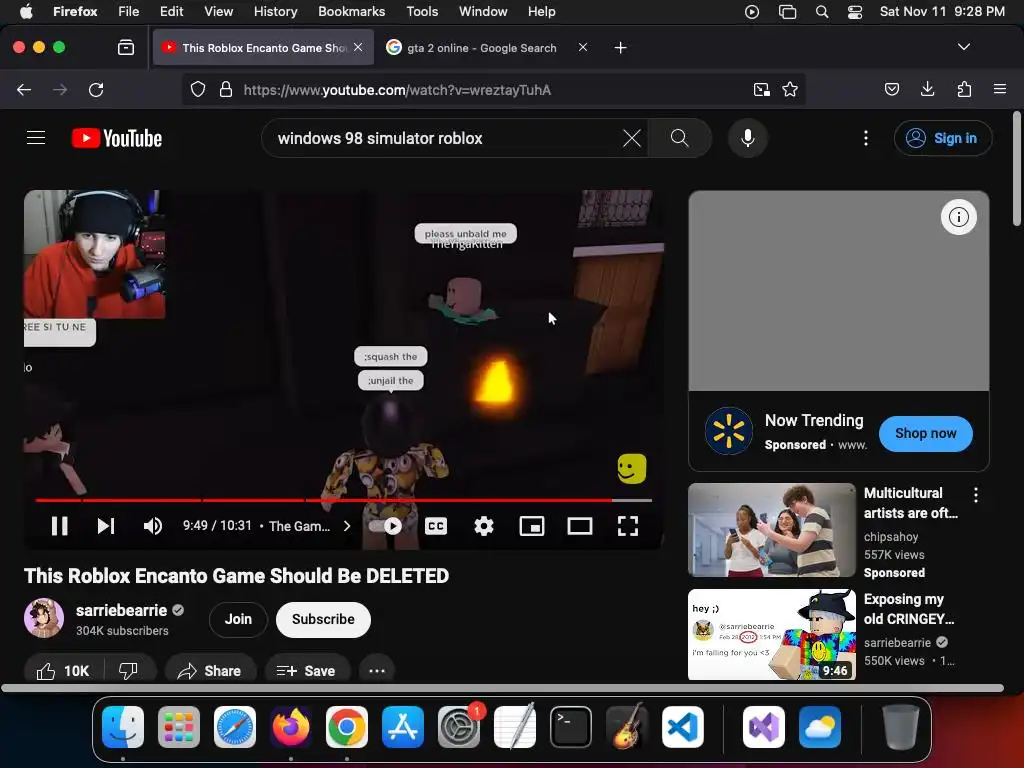This screenshot has width=1024, height=768.
Task: Click Shop now on ad
Action: (925, 433)
